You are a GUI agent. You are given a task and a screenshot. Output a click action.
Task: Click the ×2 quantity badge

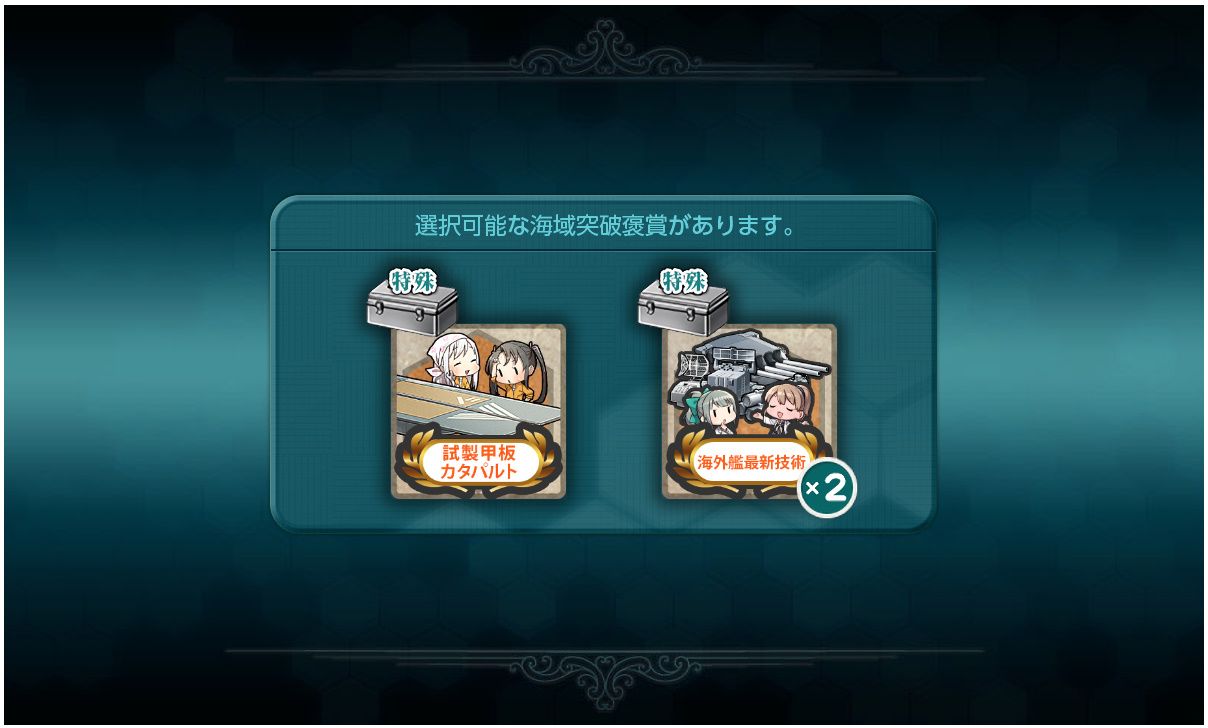pos(827,488)
